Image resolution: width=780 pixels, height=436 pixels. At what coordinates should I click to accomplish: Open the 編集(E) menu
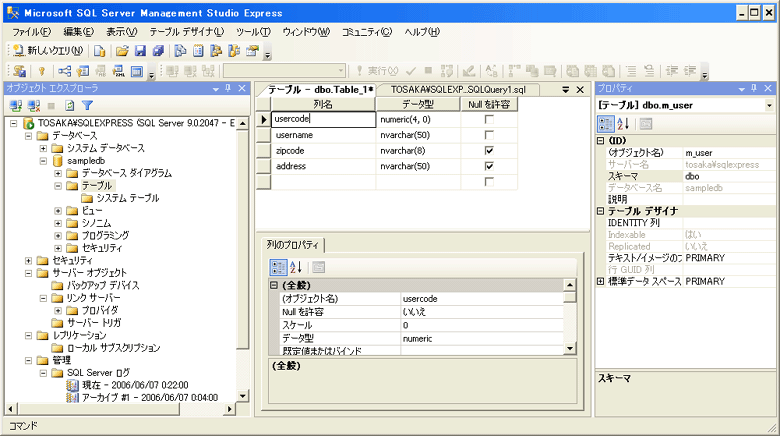pyautogui.click(x=79, y=32)
